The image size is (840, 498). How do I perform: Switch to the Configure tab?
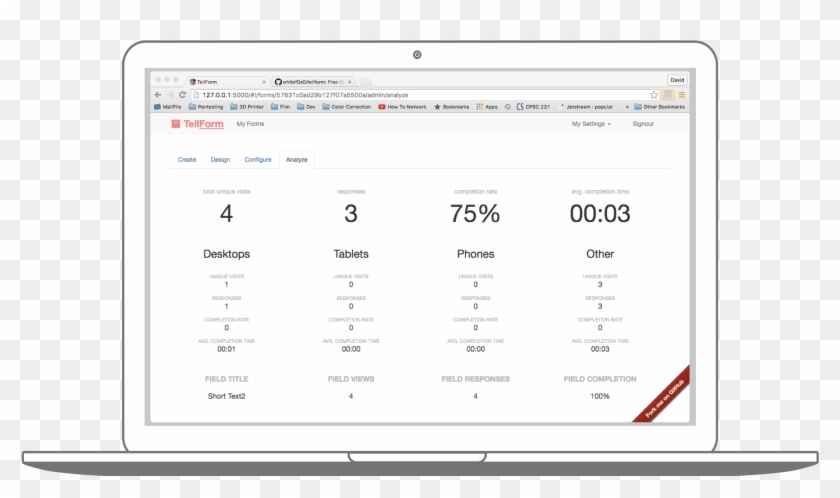pyautogui.click(x=258, y=159)
